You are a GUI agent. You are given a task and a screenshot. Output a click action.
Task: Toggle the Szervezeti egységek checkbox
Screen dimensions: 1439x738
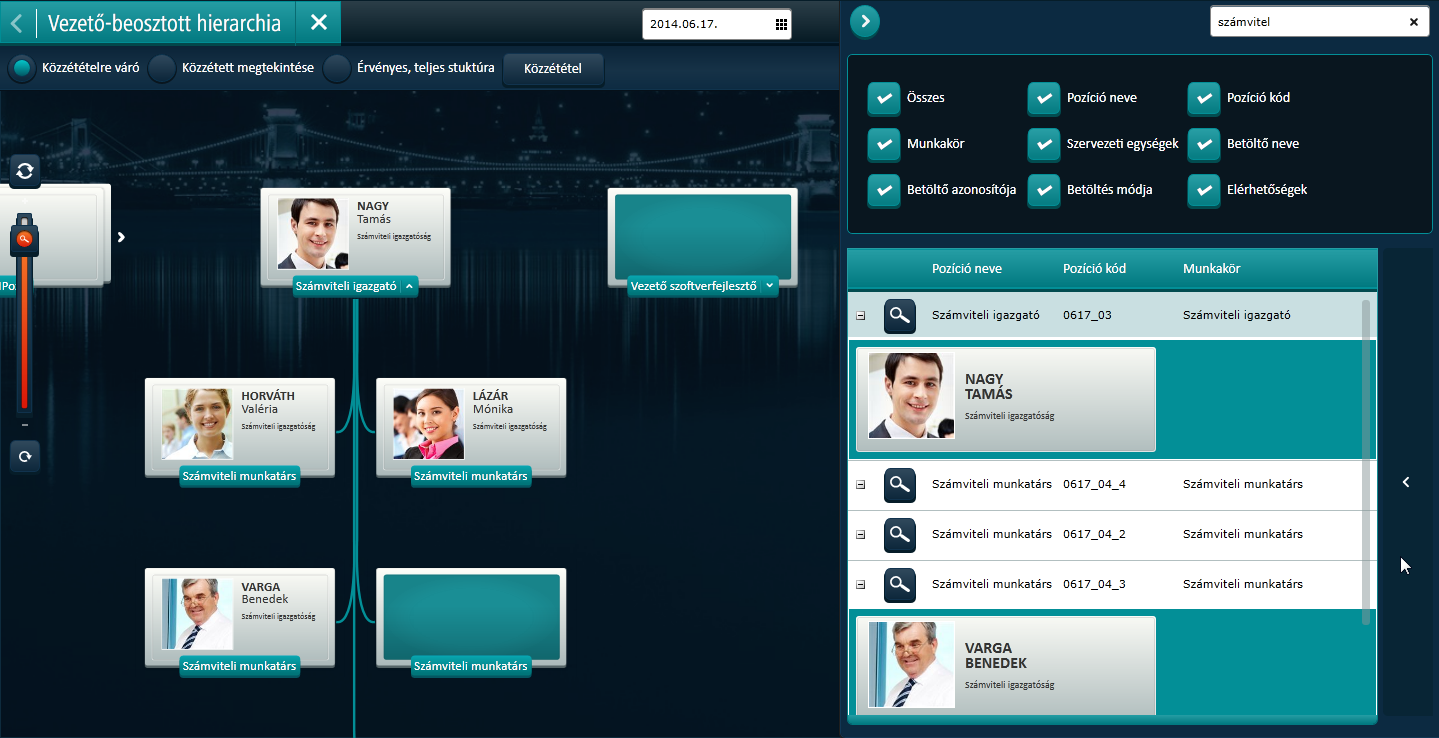point(1044,144)
